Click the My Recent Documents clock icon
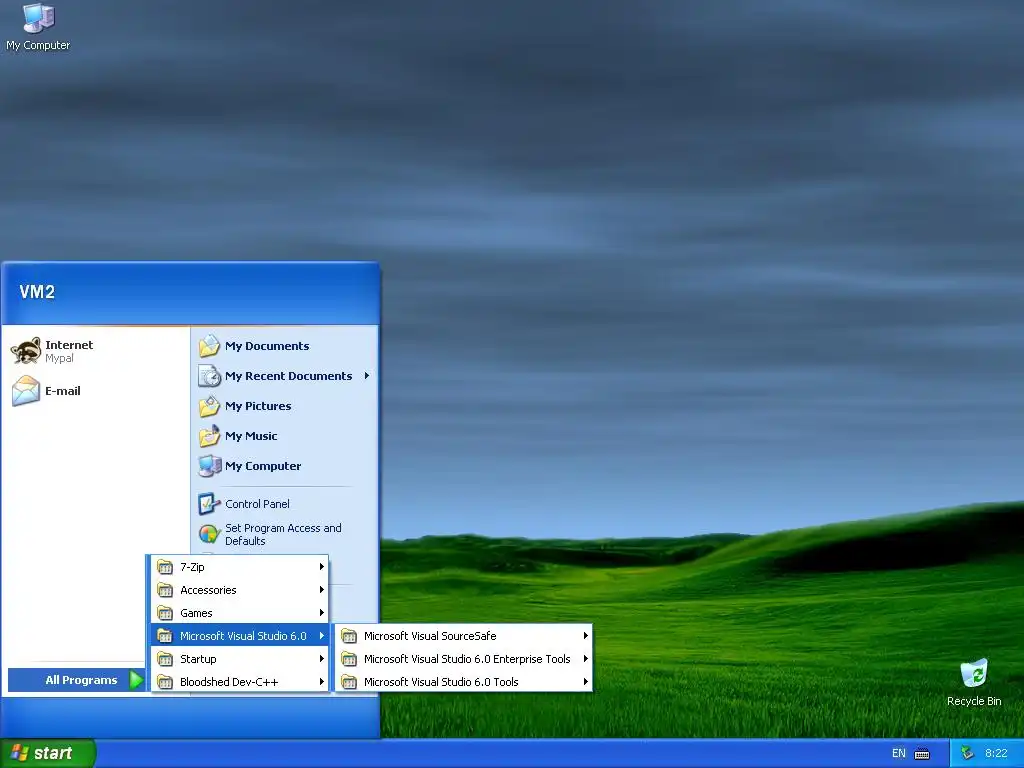The width and height of the screenshot is (1024, 768). [x=209, y=376]
